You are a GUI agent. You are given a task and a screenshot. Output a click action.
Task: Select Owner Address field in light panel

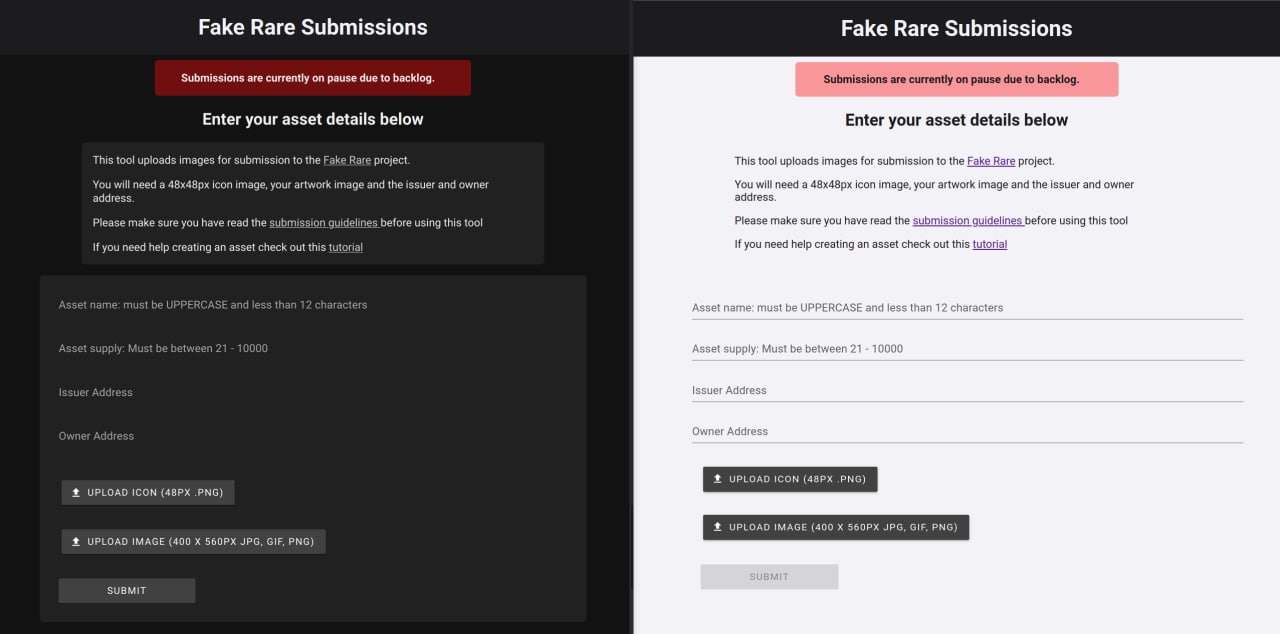[x=967, y=431]
